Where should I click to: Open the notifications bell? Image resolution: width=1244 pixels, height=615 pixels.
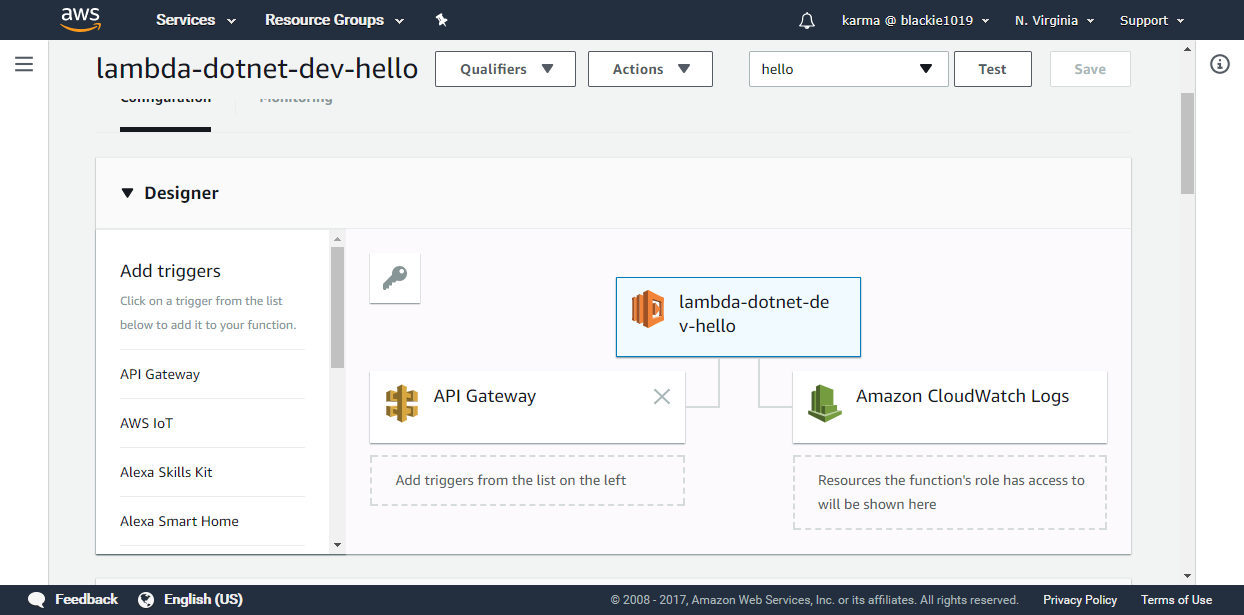807,21
